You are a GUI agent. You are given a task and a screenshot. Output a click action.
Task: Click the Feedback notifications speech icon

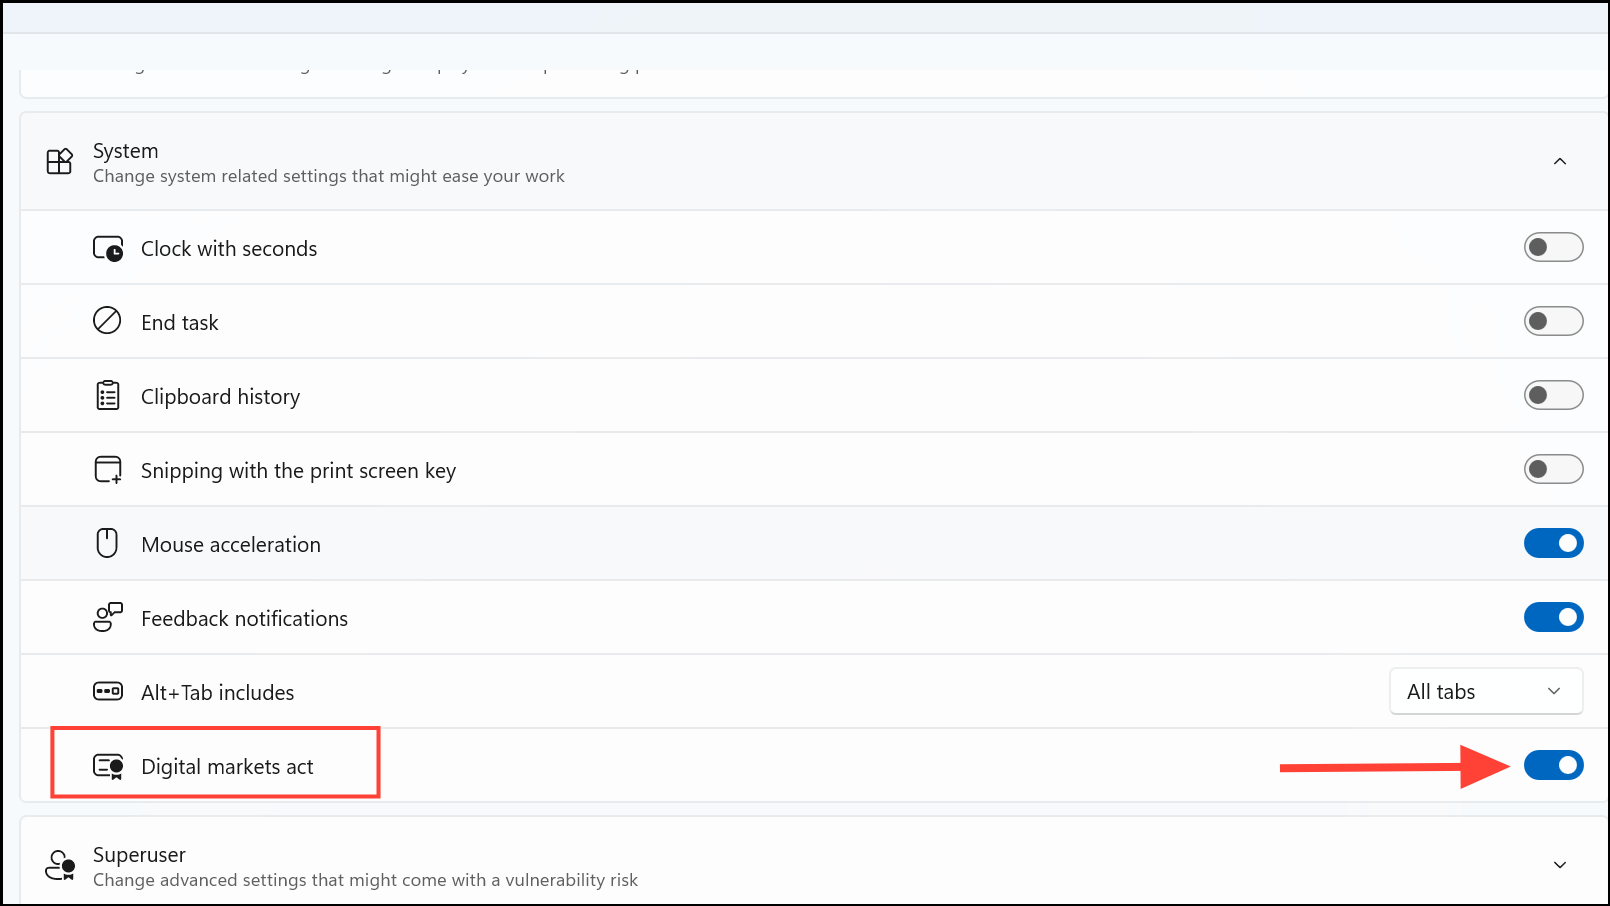(x=106, y=617)
